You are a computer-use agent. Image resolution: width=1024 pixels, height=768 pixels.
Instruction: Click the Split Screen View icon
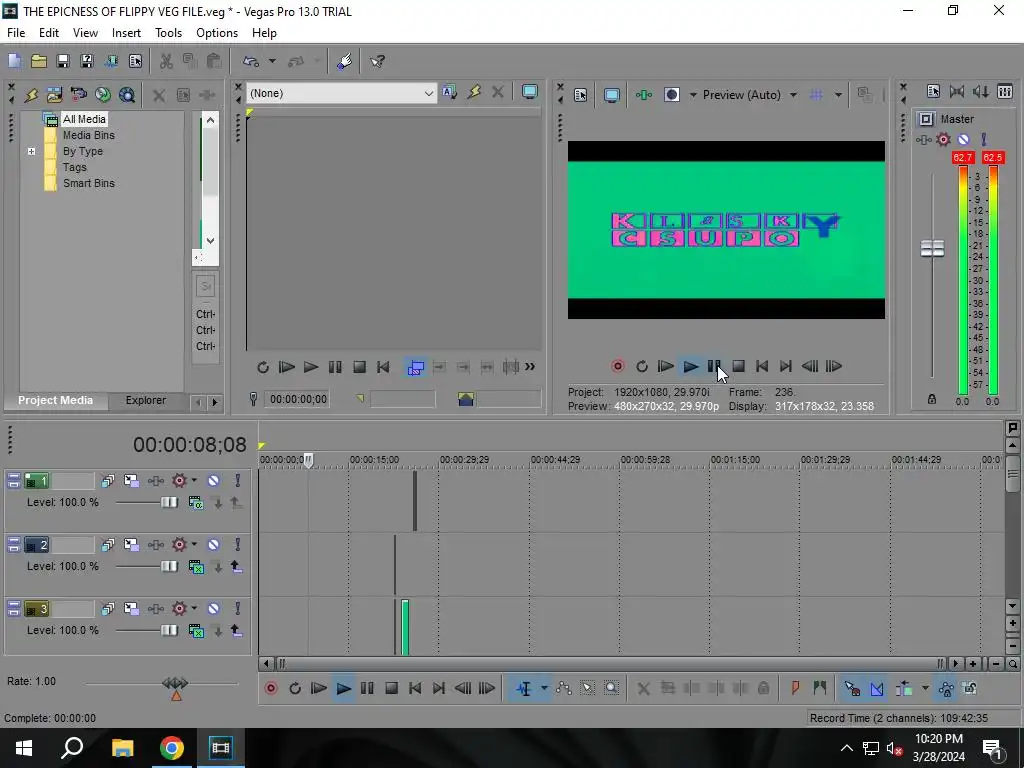(671, 95)
